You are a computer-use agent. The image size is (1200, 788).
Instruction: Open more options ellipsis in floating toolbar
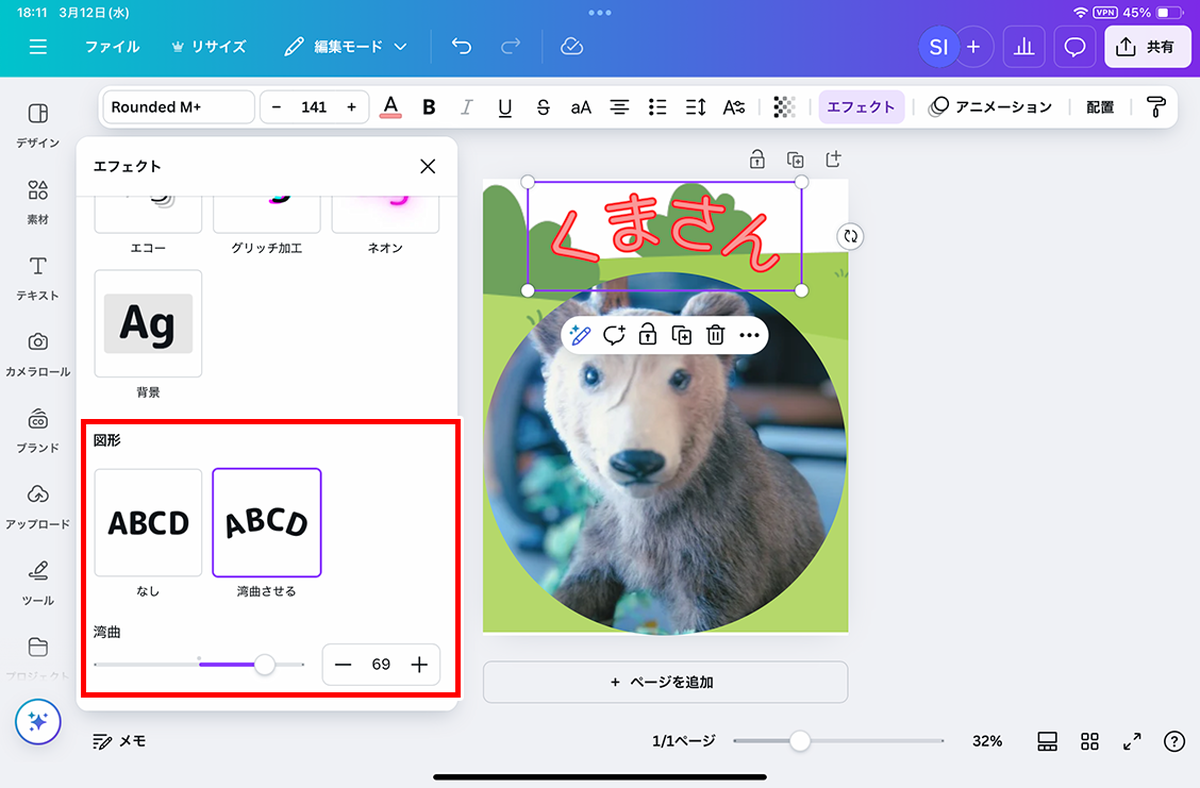tap(749, 335)
